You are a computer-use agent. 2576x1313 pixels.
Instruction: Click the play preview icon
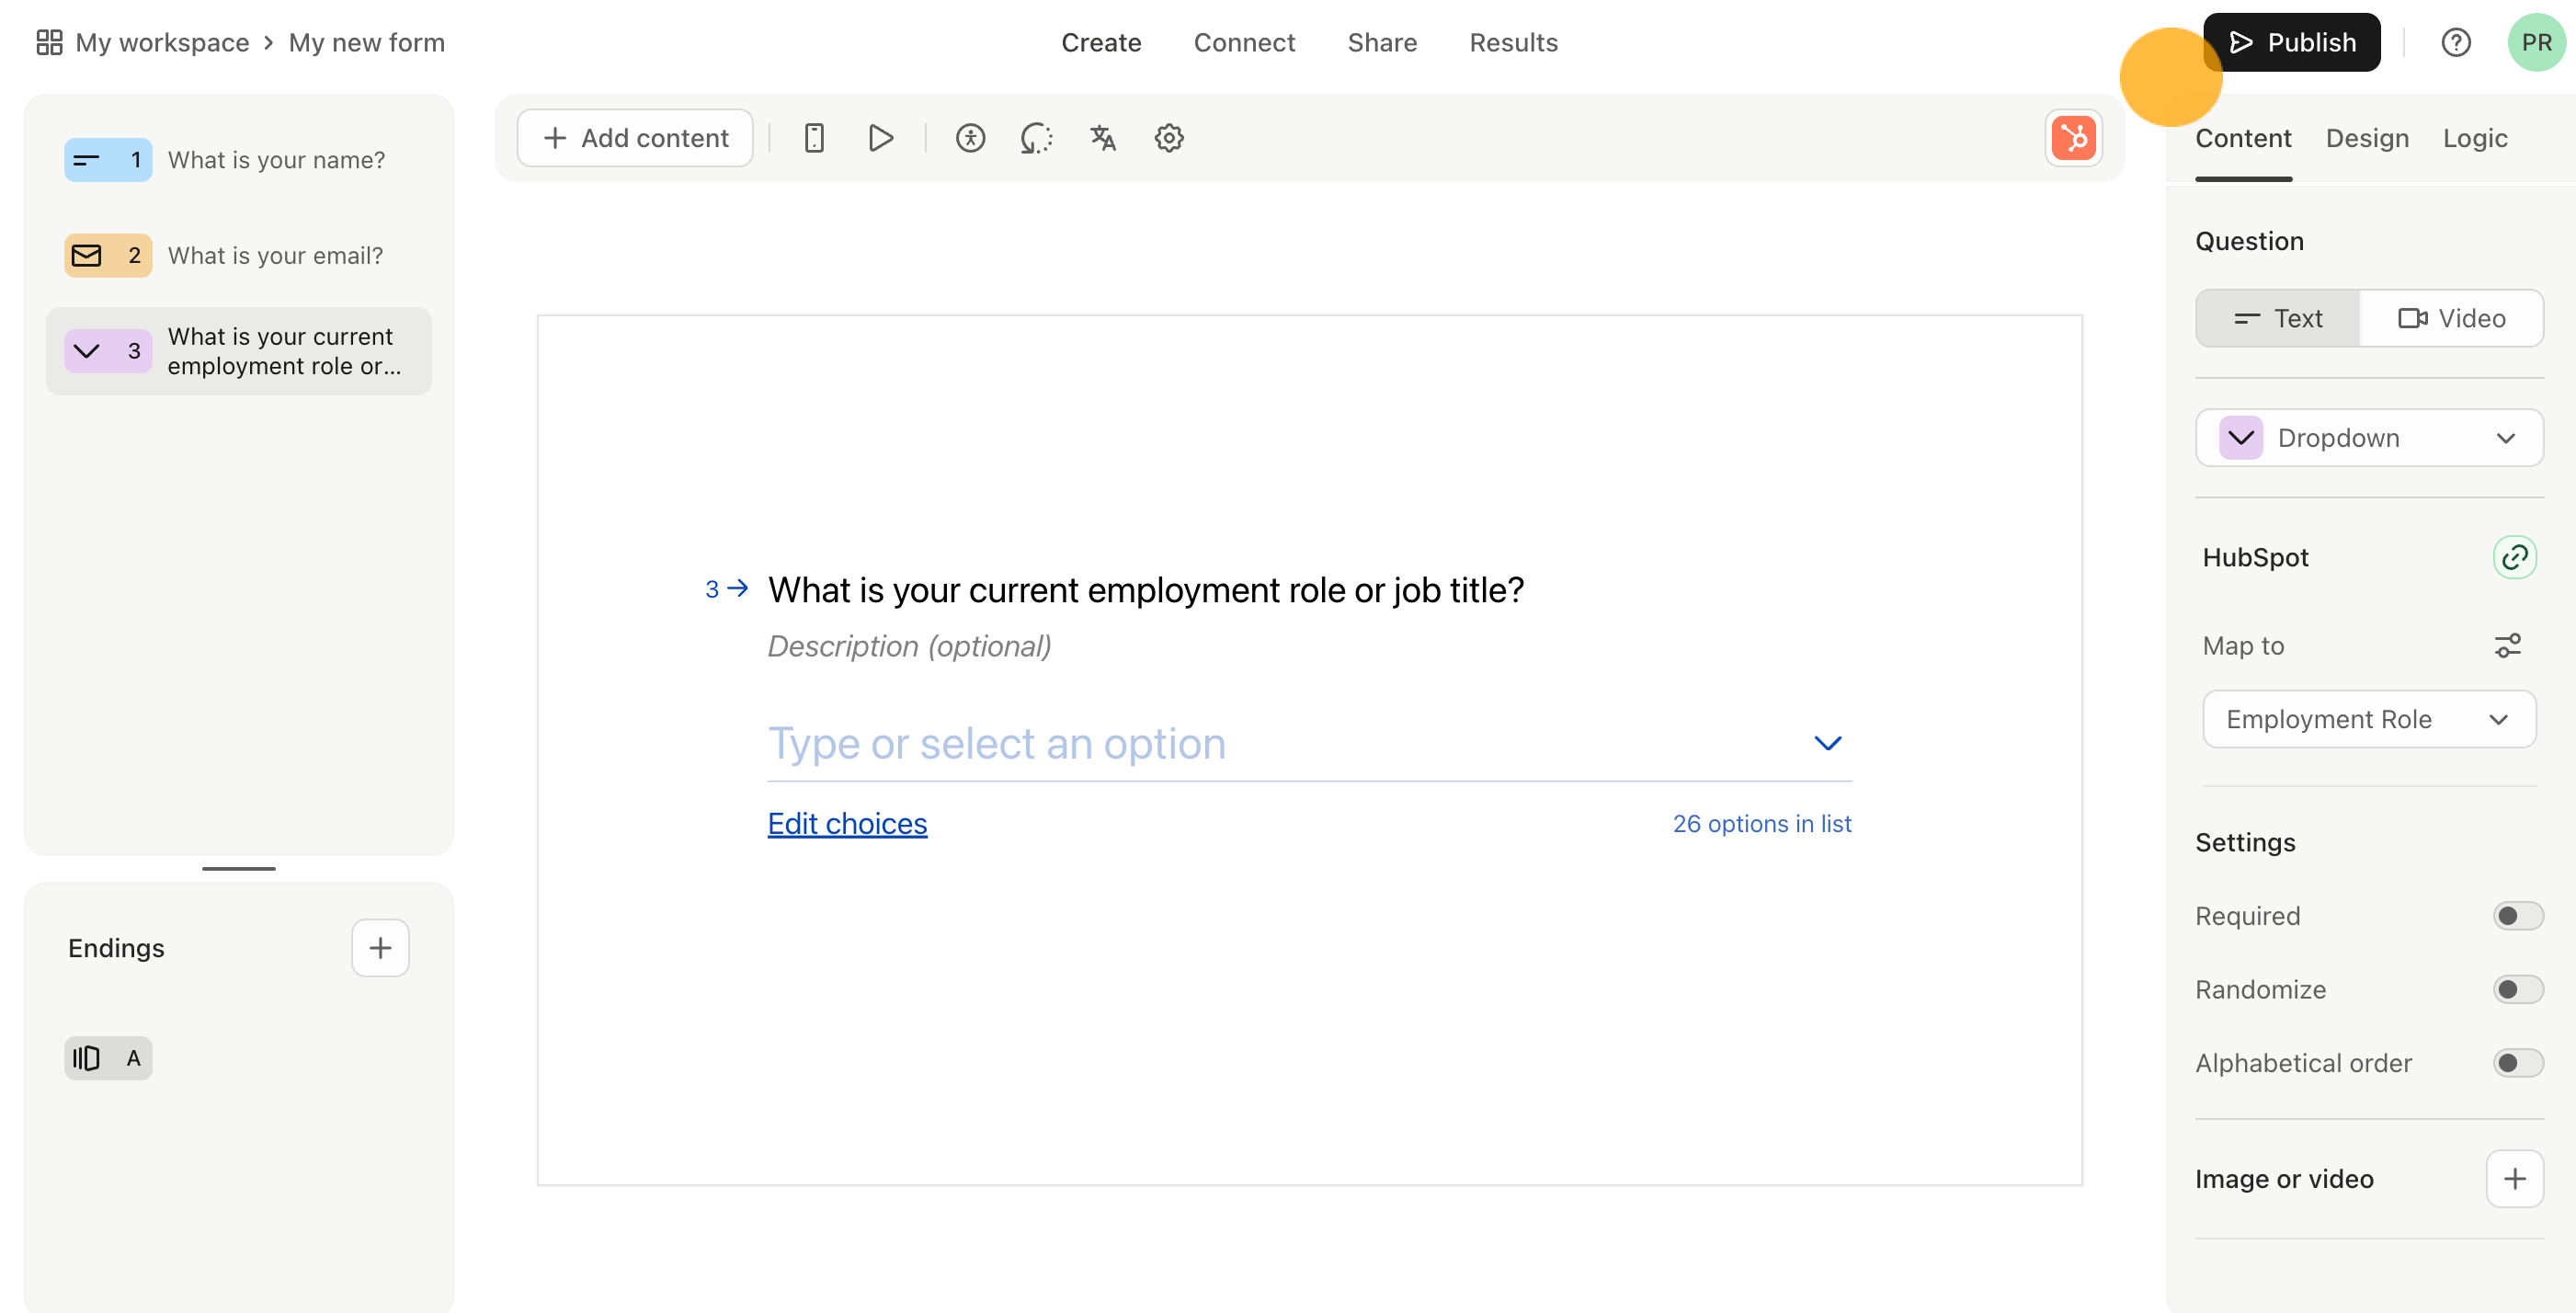(880, 138)
